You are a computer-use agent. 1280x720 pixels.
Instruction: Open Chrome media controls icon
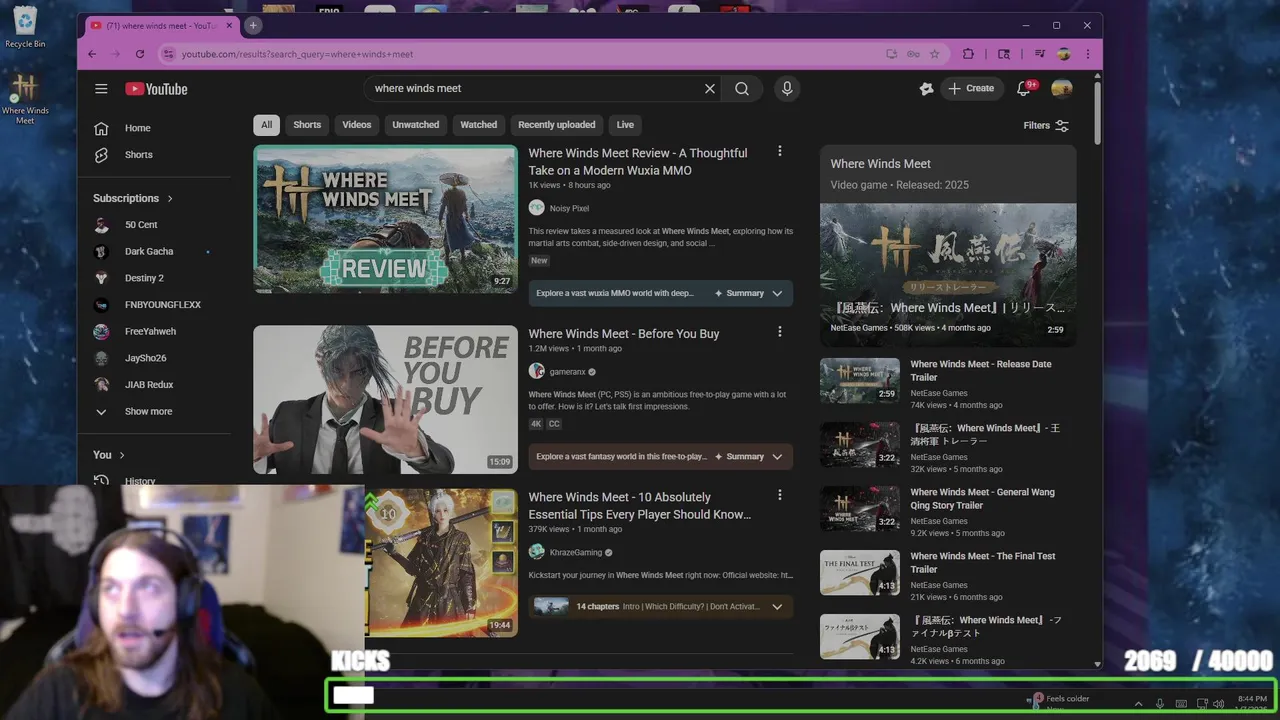click(x=1040, y=54)
